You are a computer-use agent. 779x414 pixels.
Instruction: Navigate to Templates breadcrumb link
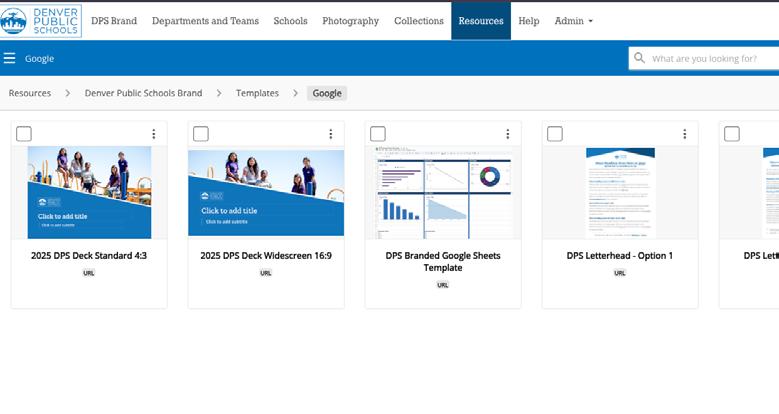[x=257, y=93]
